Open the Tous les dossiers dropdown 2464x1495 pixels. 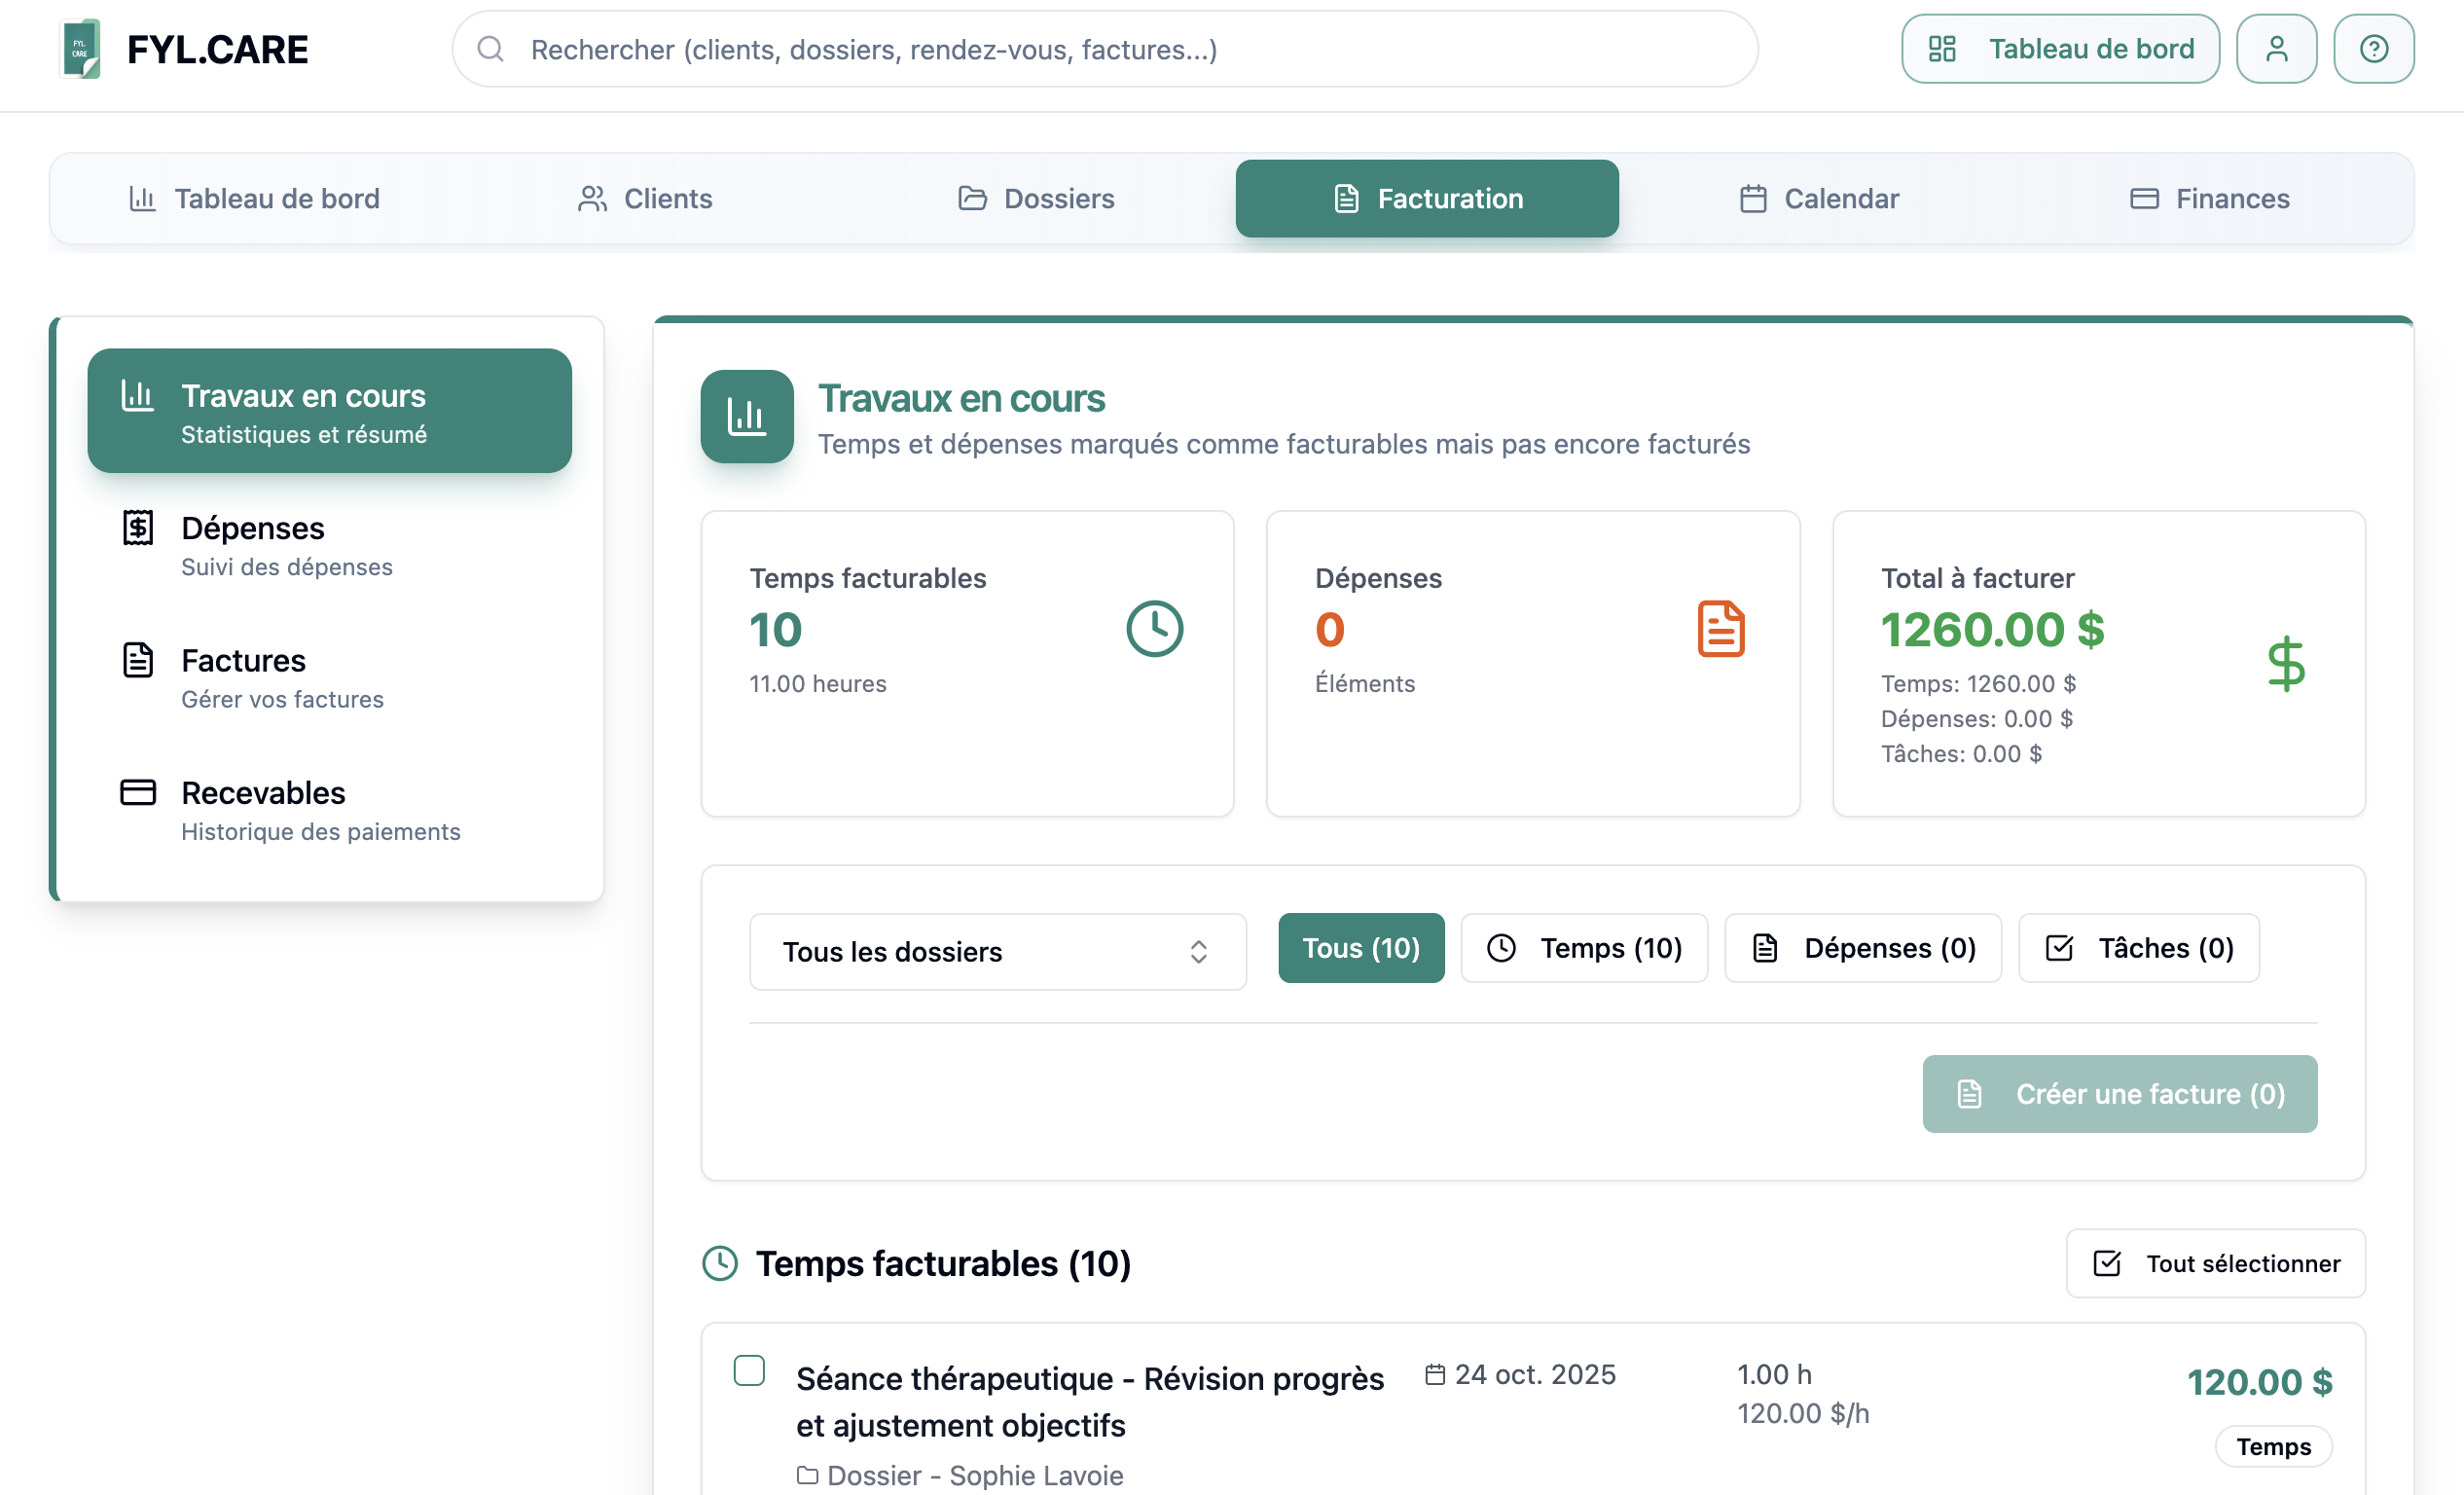click(x=997, y=952)
